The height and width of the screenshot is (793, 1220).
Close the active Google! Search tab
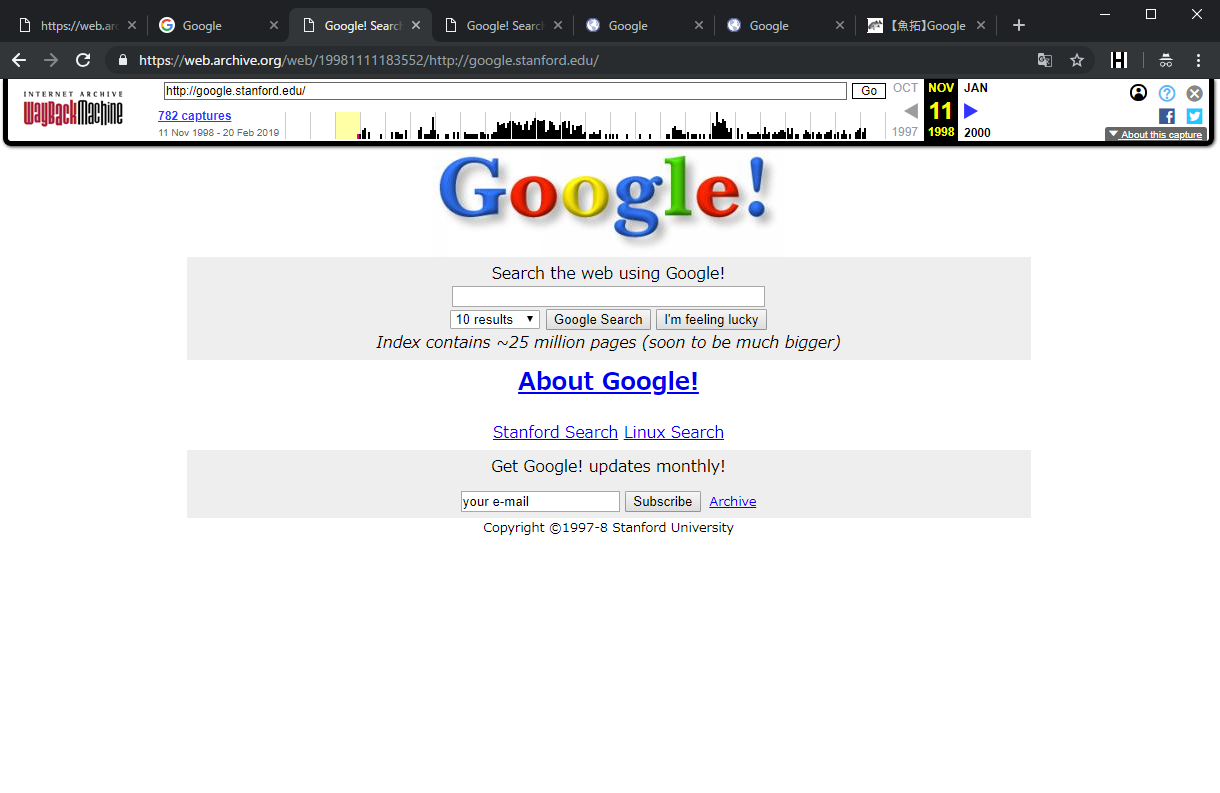(416, 26)
